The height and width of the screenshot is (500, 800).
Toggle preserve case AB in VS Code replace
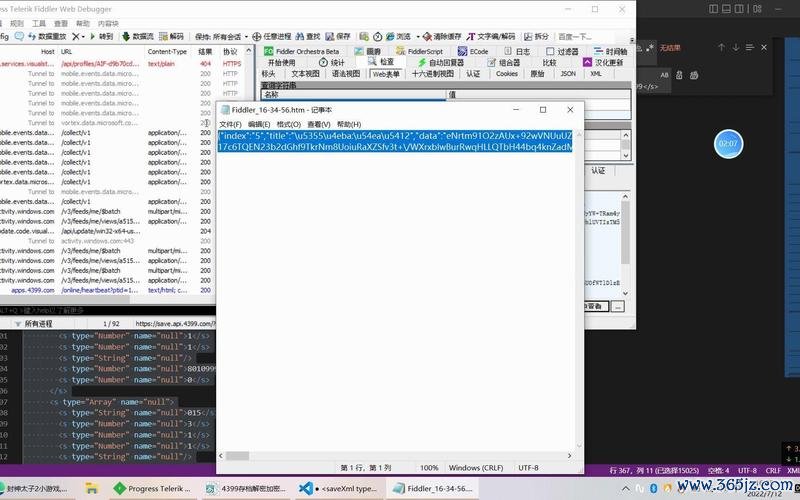[x=664, y=75]
